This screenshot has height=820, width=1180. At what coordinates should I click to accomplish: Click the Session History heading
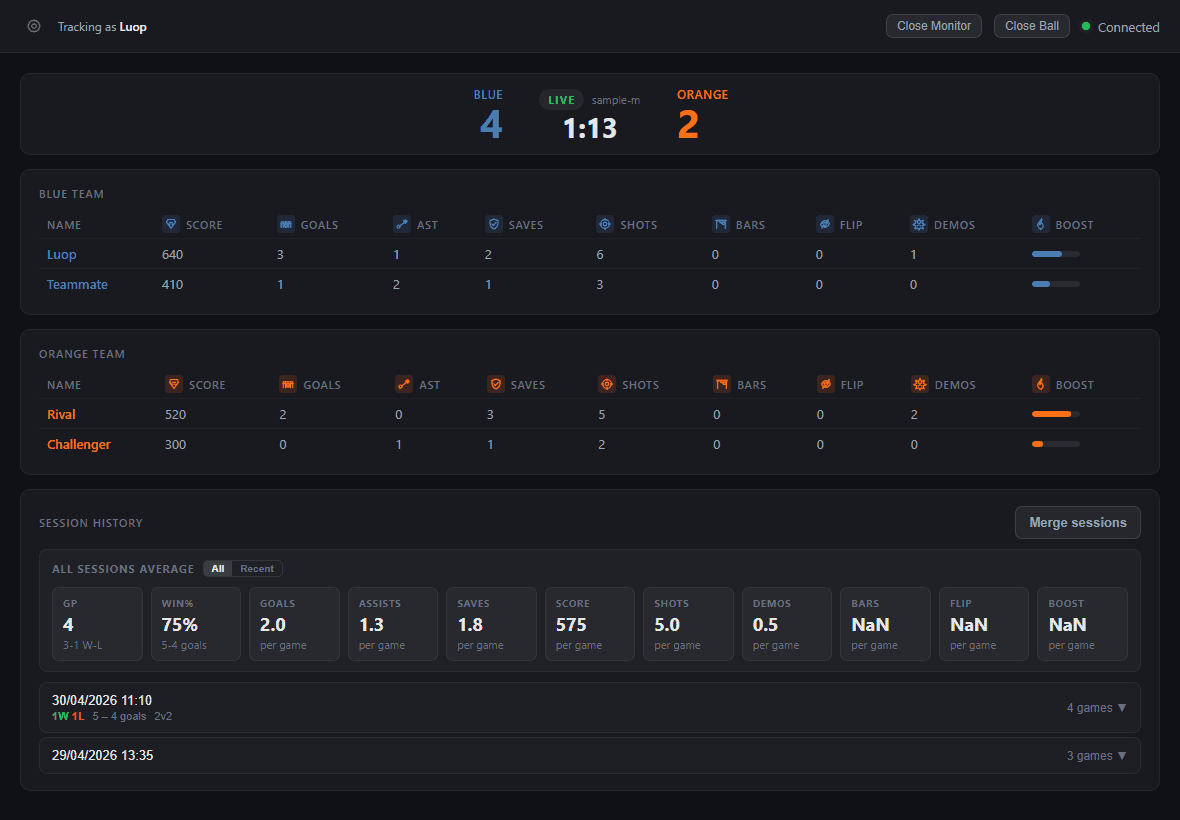(x=91, y=523)
